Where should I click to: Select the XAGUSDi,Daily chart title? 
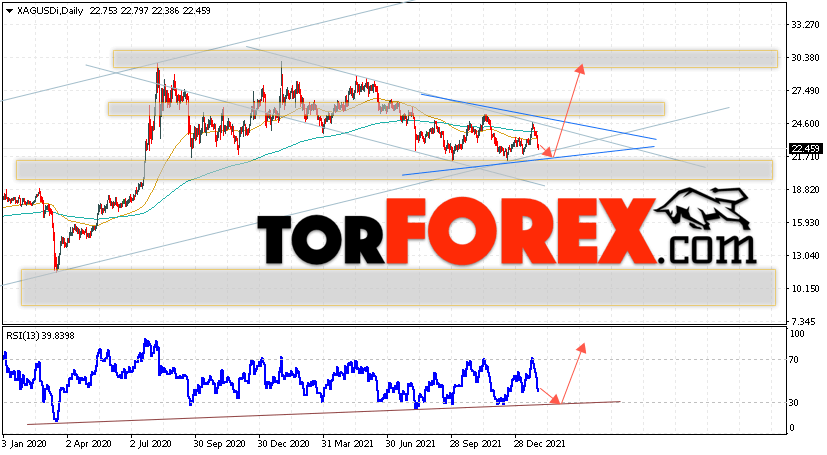50,11
